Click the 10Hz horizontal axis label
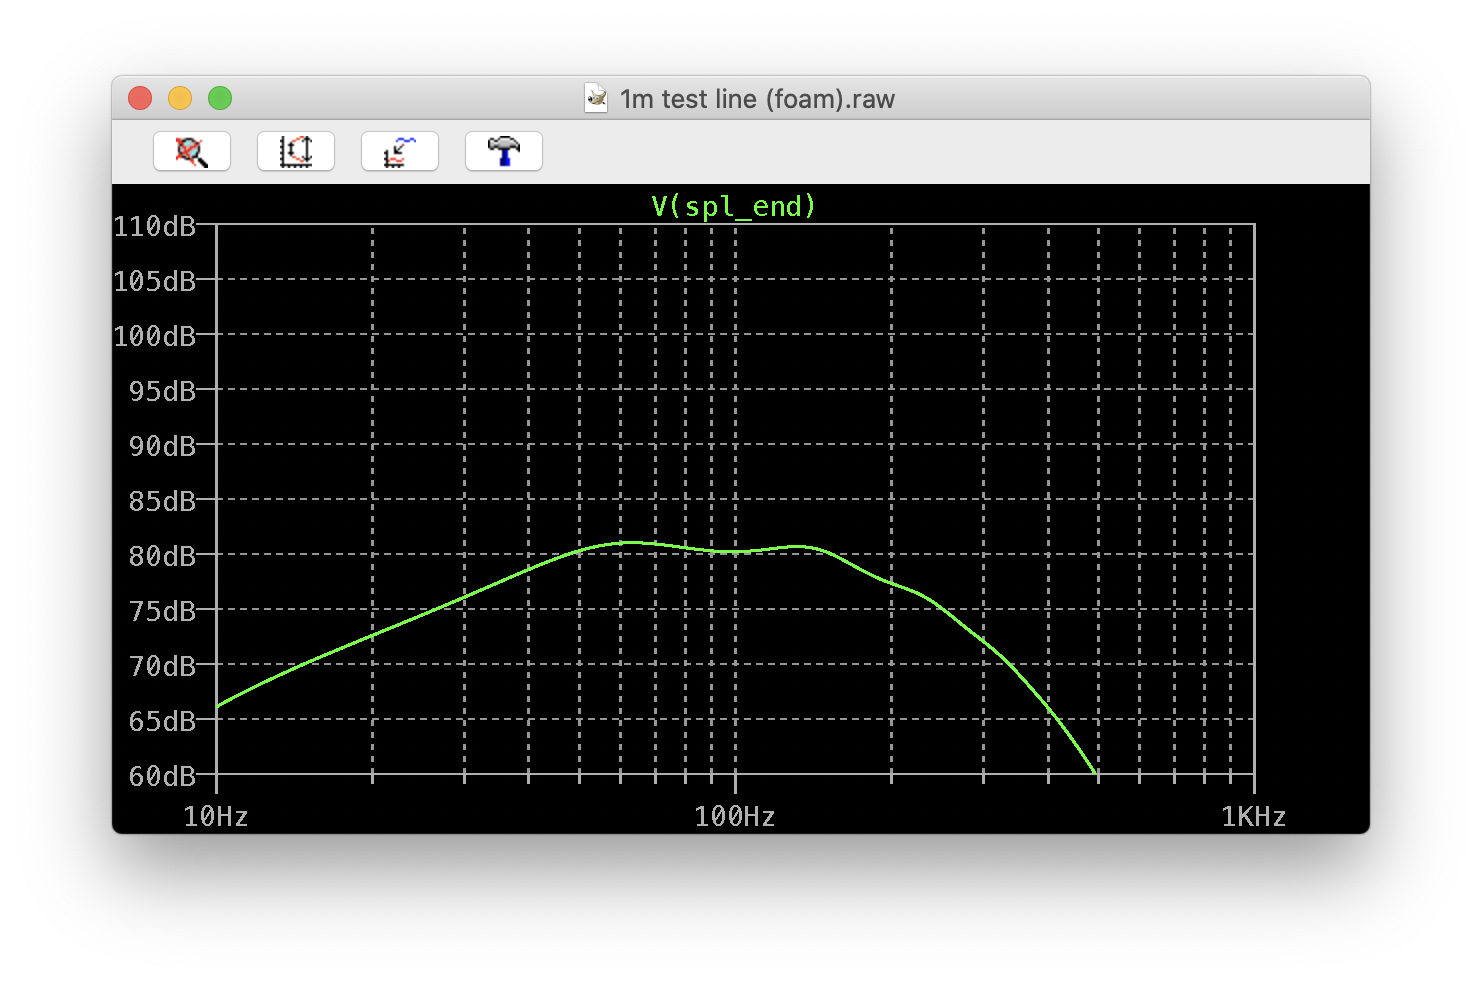Viewport: 1482px width, 982px height. coord(216,817)
